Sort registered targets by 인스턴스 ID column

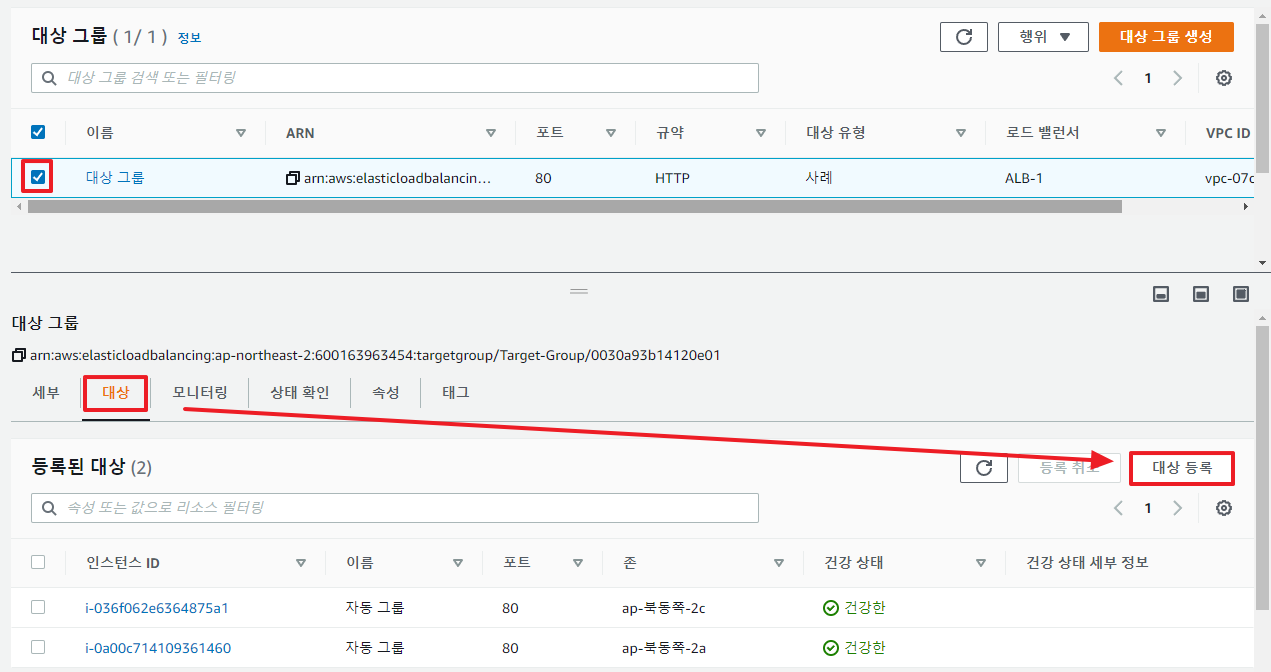pos(300,563)
